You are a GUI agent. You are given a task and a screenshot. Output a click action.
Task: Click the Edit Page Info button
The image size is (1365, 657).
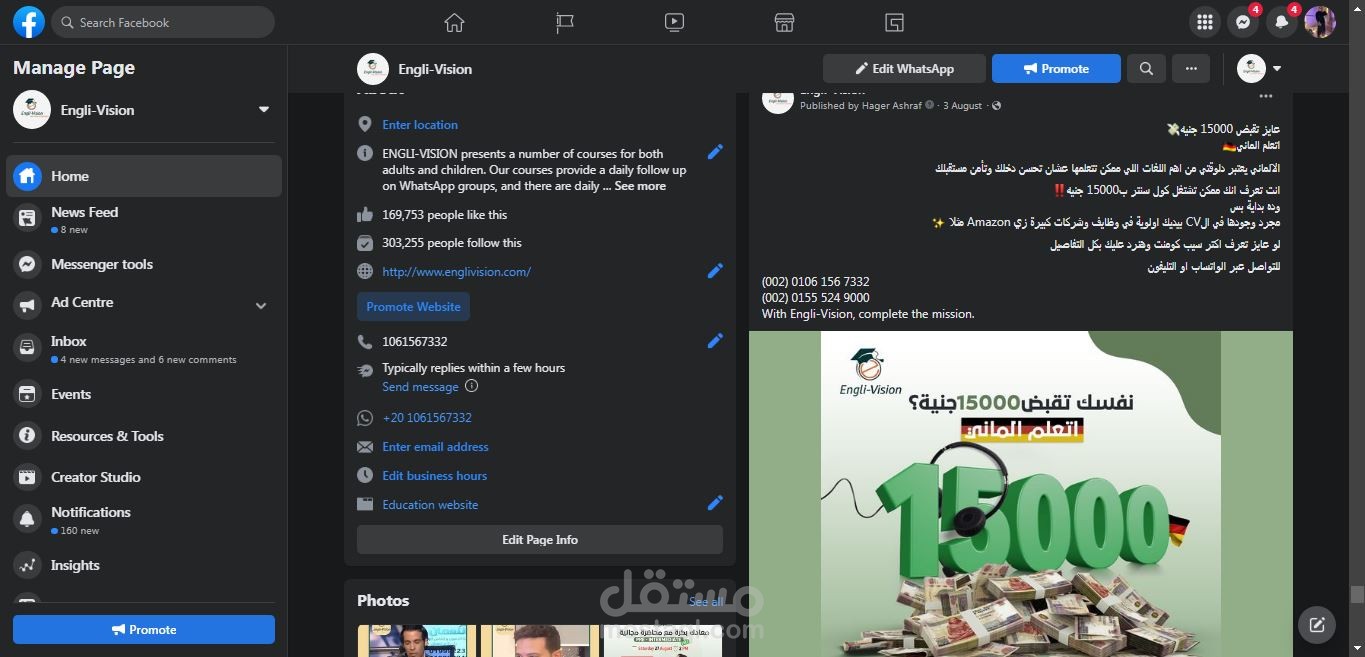[540, 539]
